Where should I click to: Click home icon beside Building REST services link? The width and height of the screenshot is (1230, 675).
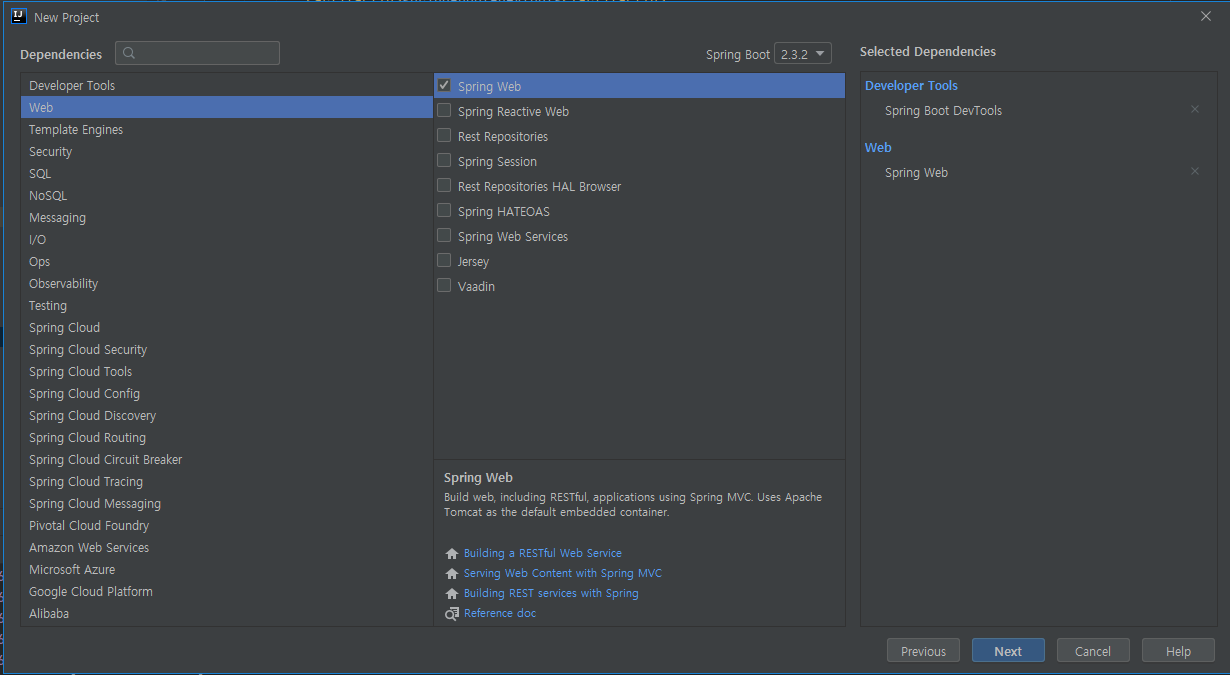coord(452,593)
